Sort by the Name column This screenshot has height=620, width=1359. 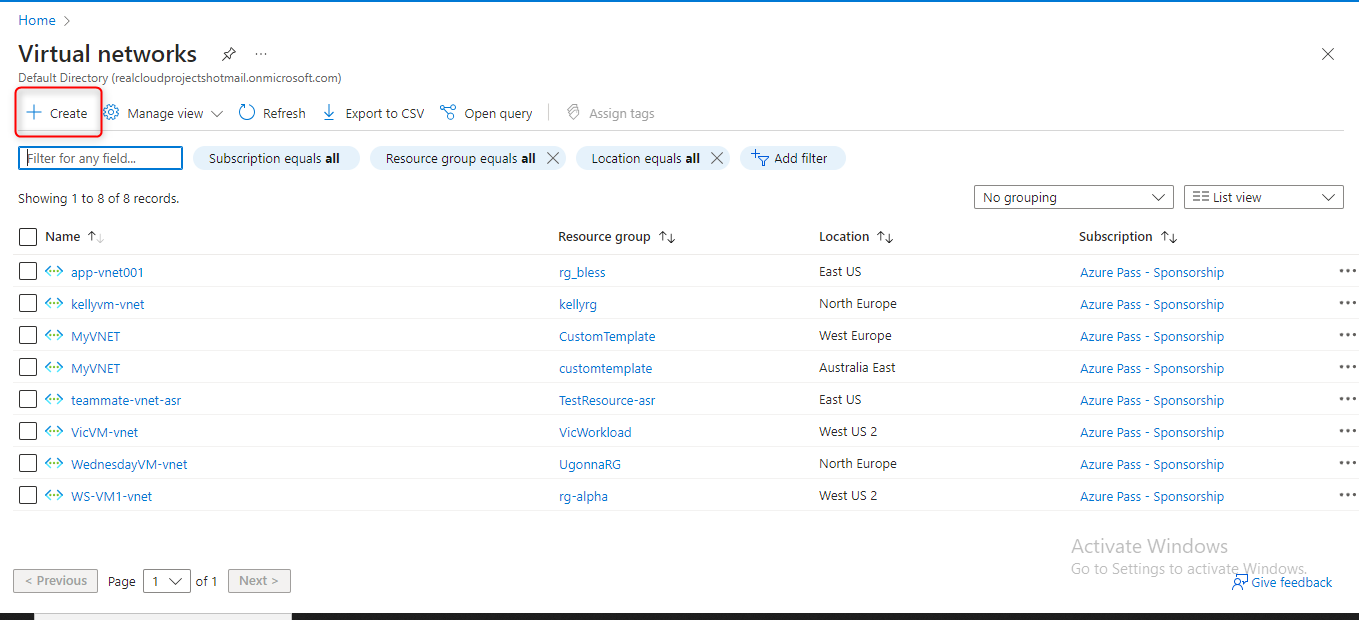pos(75,237)
